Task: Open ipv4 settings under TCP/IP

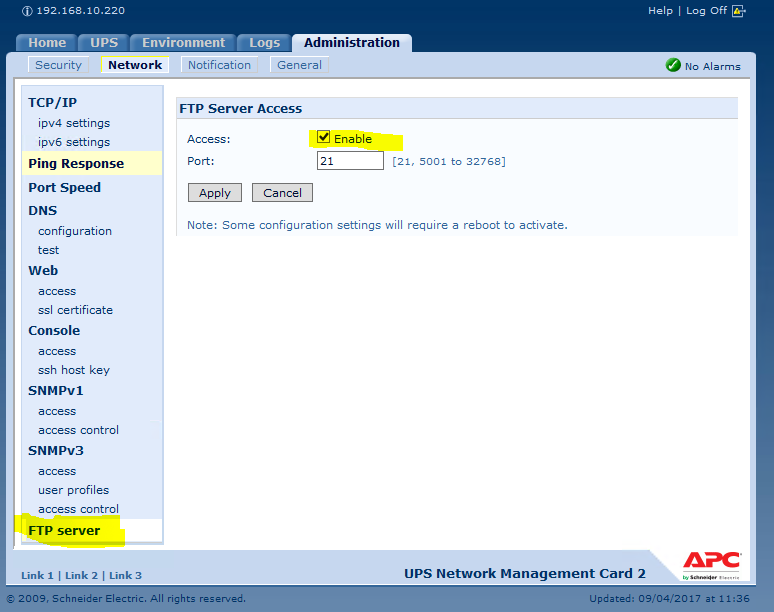Action: tap(74, 123)
